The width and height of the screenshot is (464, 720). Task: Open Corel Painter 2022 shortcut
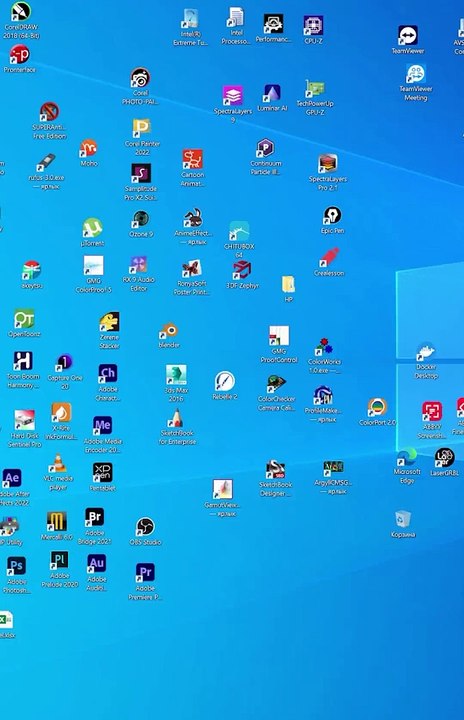pos(142,129)
